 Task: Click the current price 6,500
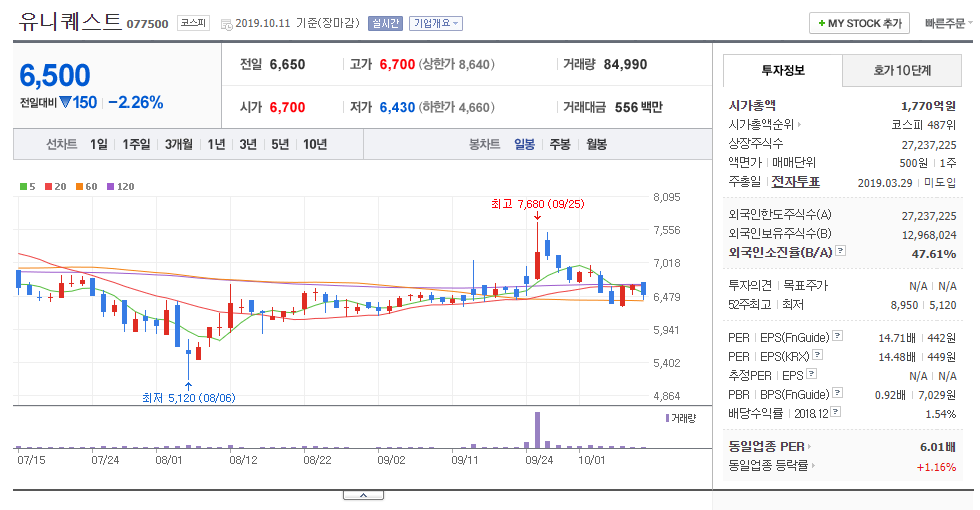click(x=55, y=76)
